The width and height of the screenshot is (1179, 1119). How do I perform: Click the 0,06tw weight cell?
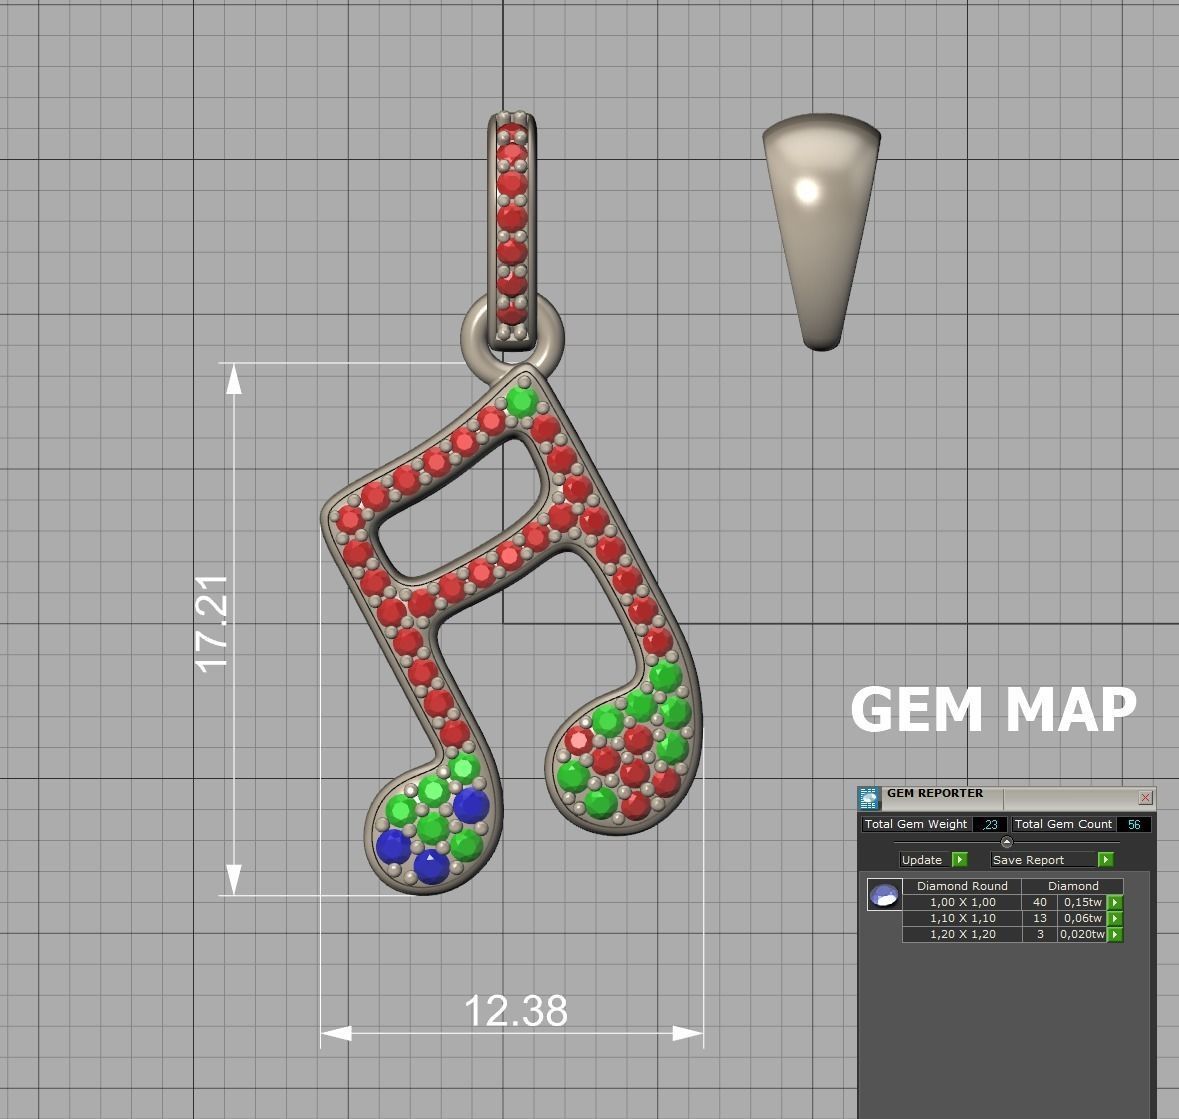[1083, 918]
